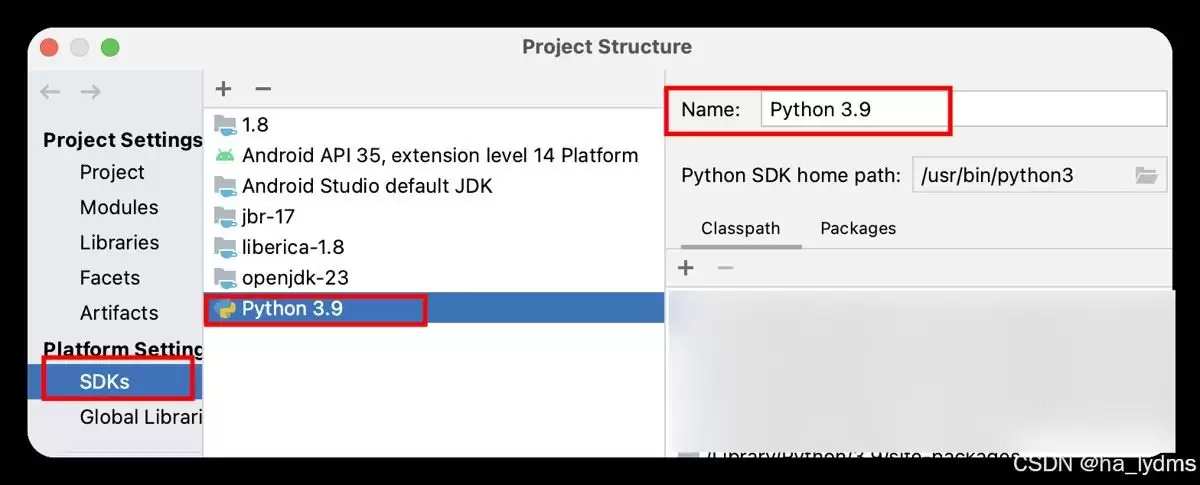1200x485 pixels.
Task: Click the 1.8 JDK folder icon
Action: [x=225, y=125]
